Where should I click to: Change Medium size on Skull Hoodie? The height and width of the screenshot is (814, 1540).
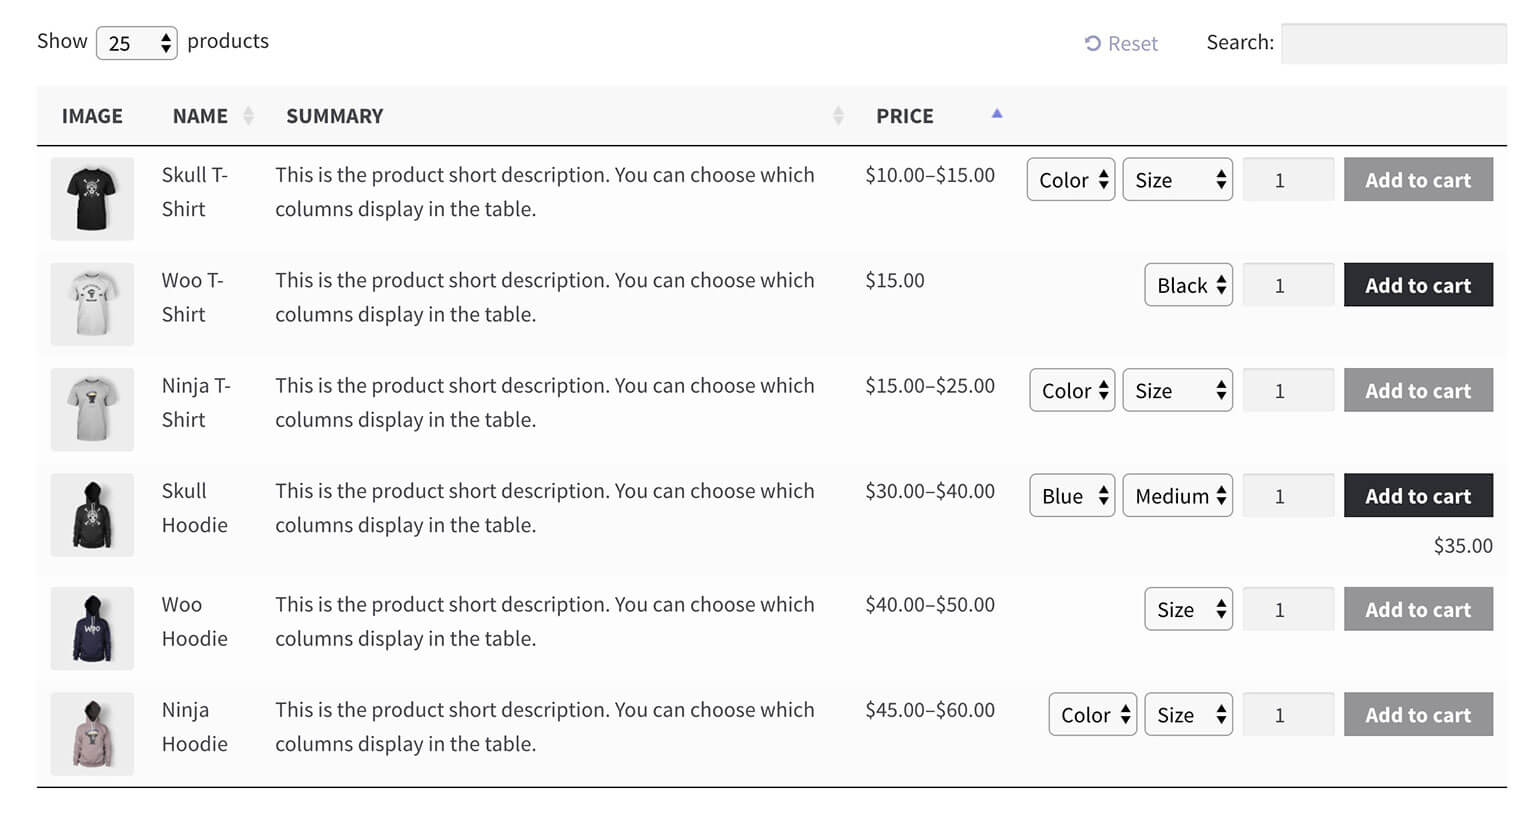pos(1177,496)
